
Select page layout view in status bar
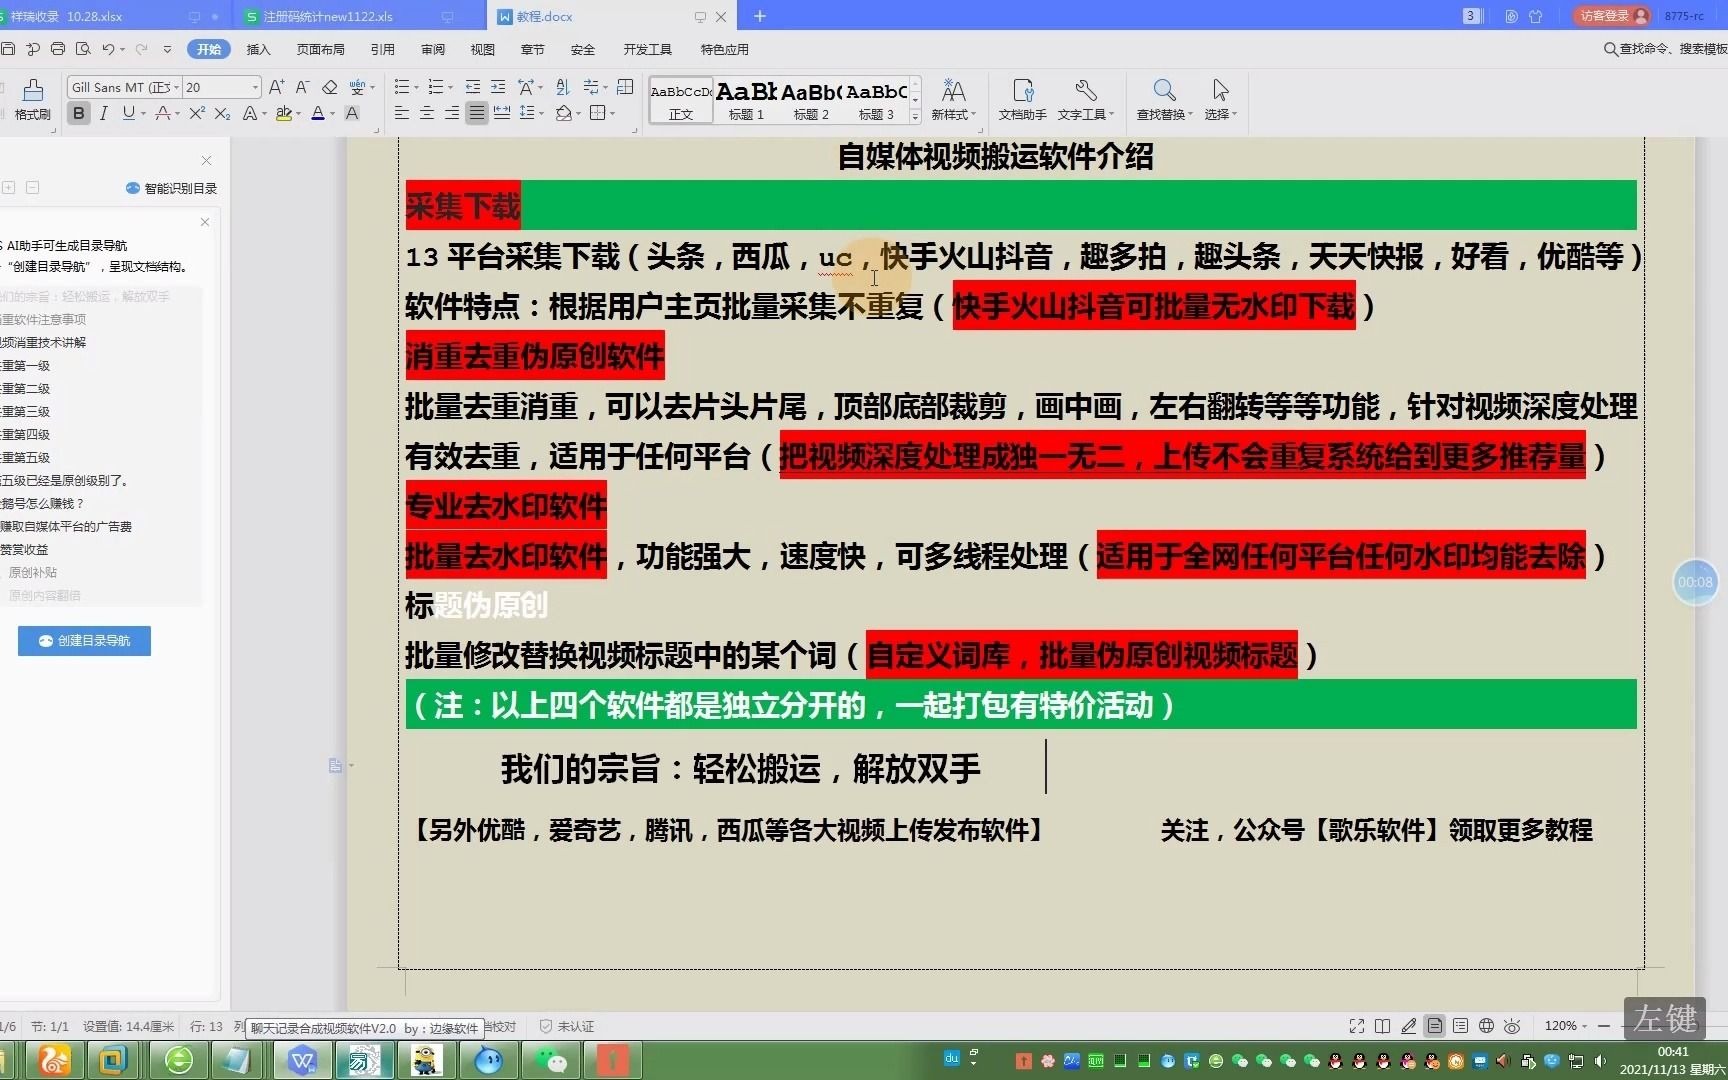pos(1435,1026)
